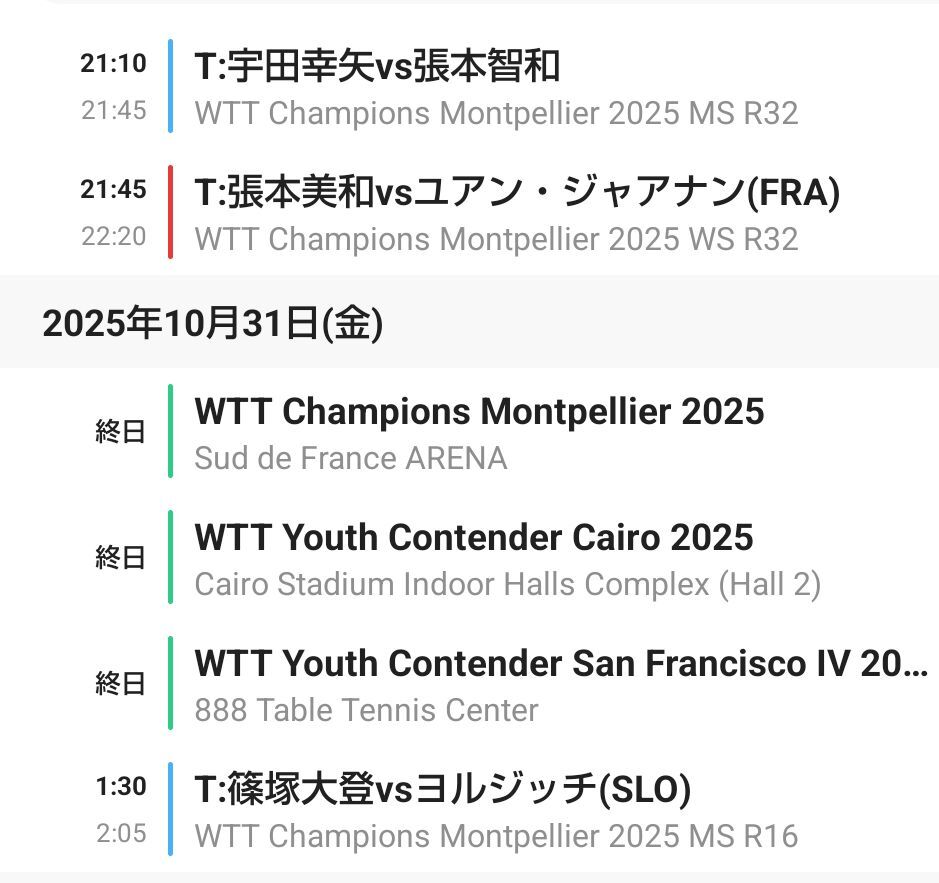Click Cairo Stadium Indoor Halls Complex venue text
939x883 pixels.
[507, 584]
